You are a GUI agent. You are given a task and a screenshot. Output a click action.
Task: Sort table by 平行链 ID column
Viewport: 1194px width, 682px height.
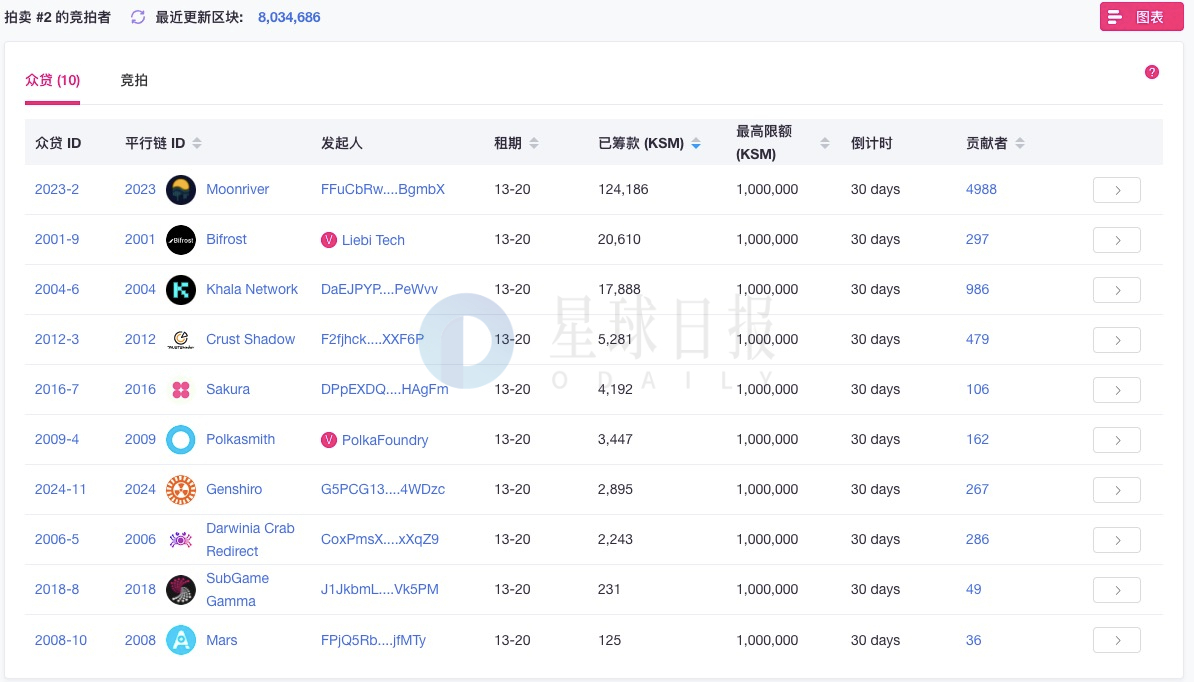(x=197, y=144)
